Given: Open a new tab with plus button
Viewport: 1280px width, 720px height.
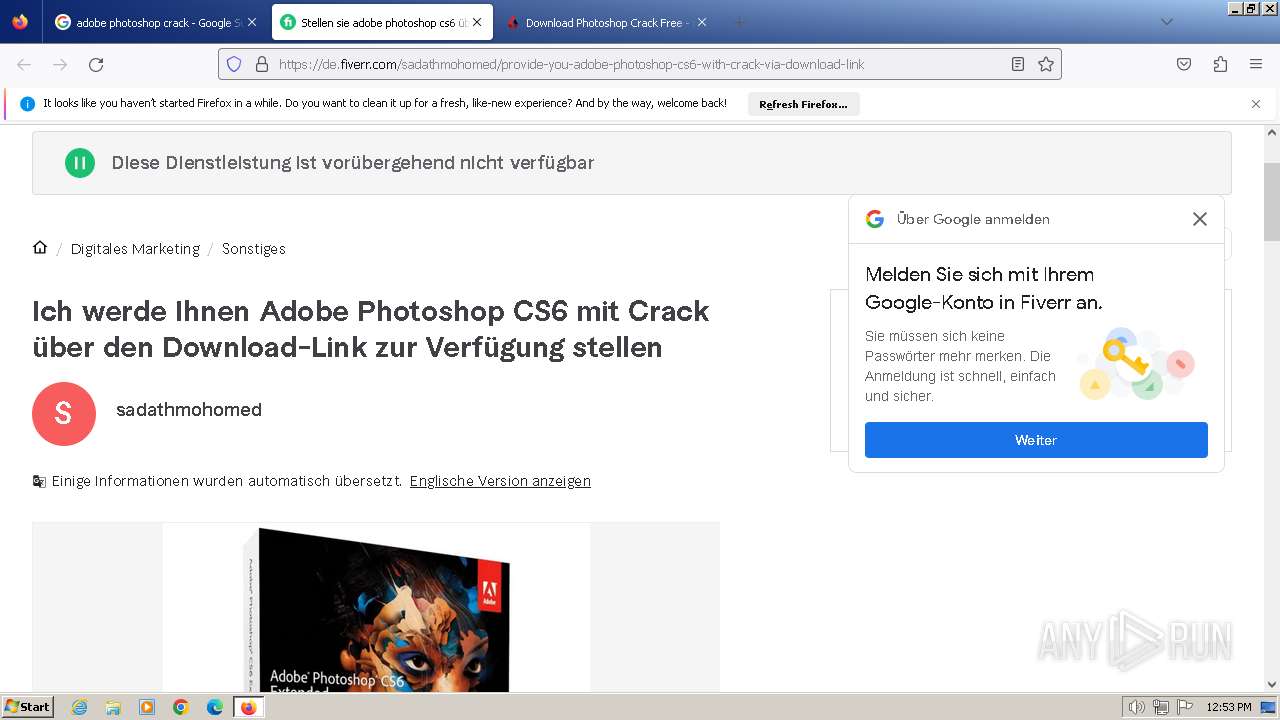Looking at the screenshot, I should (740, 22).
